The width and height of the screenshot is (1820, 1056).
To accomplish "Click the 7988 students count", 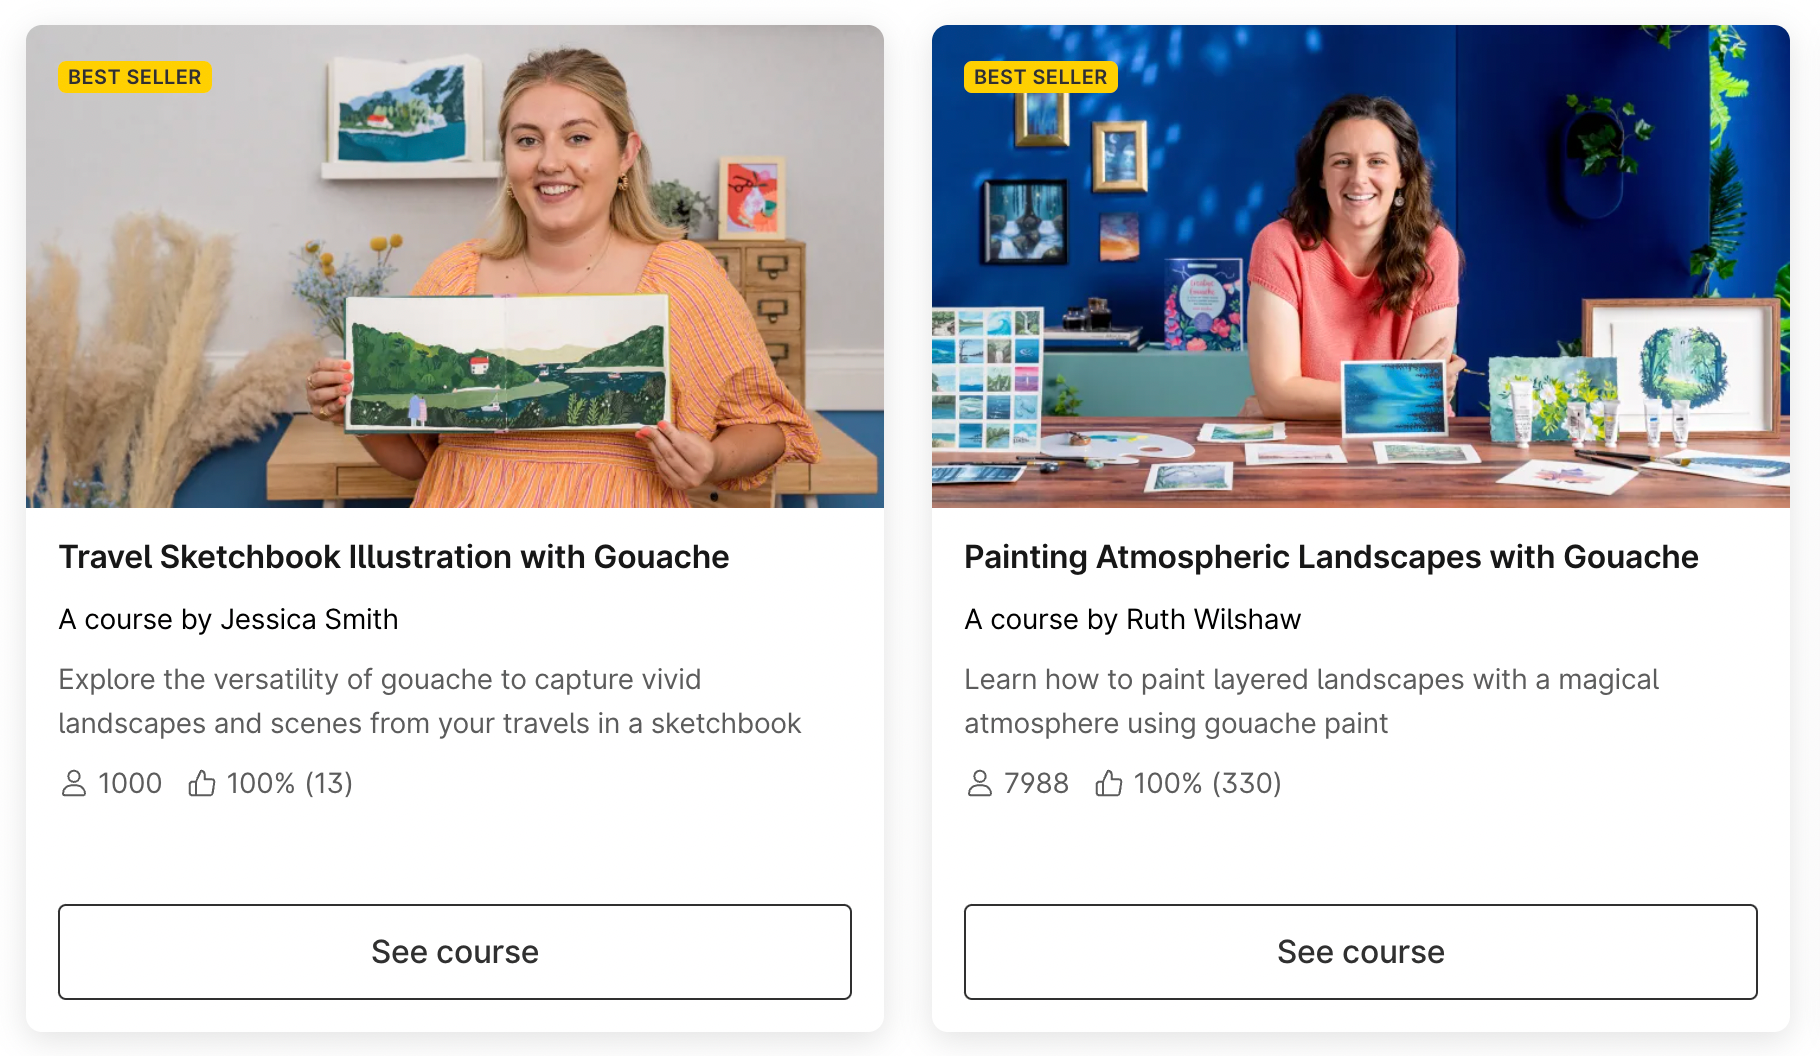I will click(x=1036, y=783).
